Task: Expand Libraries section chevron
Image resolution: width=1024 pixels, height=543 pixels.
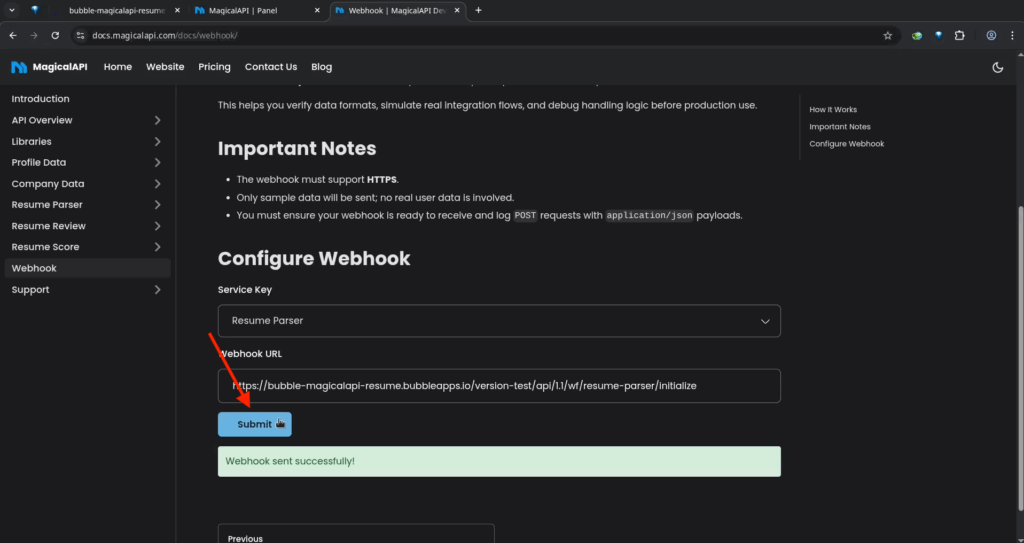Action: (x=157, y=141)
